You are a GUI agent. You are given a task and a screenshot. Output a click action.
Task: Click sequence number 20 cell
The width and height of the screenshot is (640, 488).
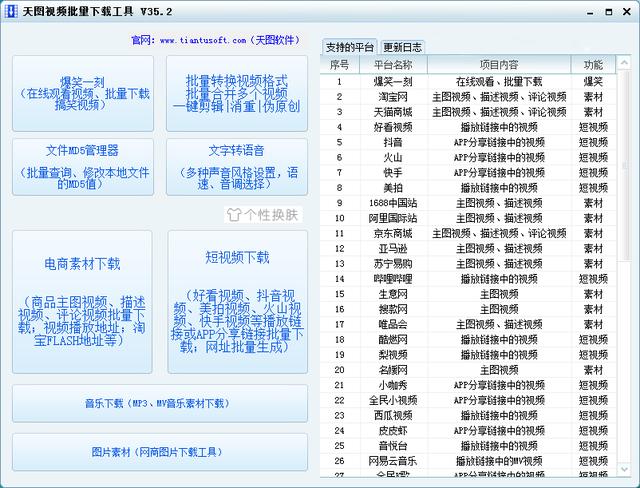(340, 370)
